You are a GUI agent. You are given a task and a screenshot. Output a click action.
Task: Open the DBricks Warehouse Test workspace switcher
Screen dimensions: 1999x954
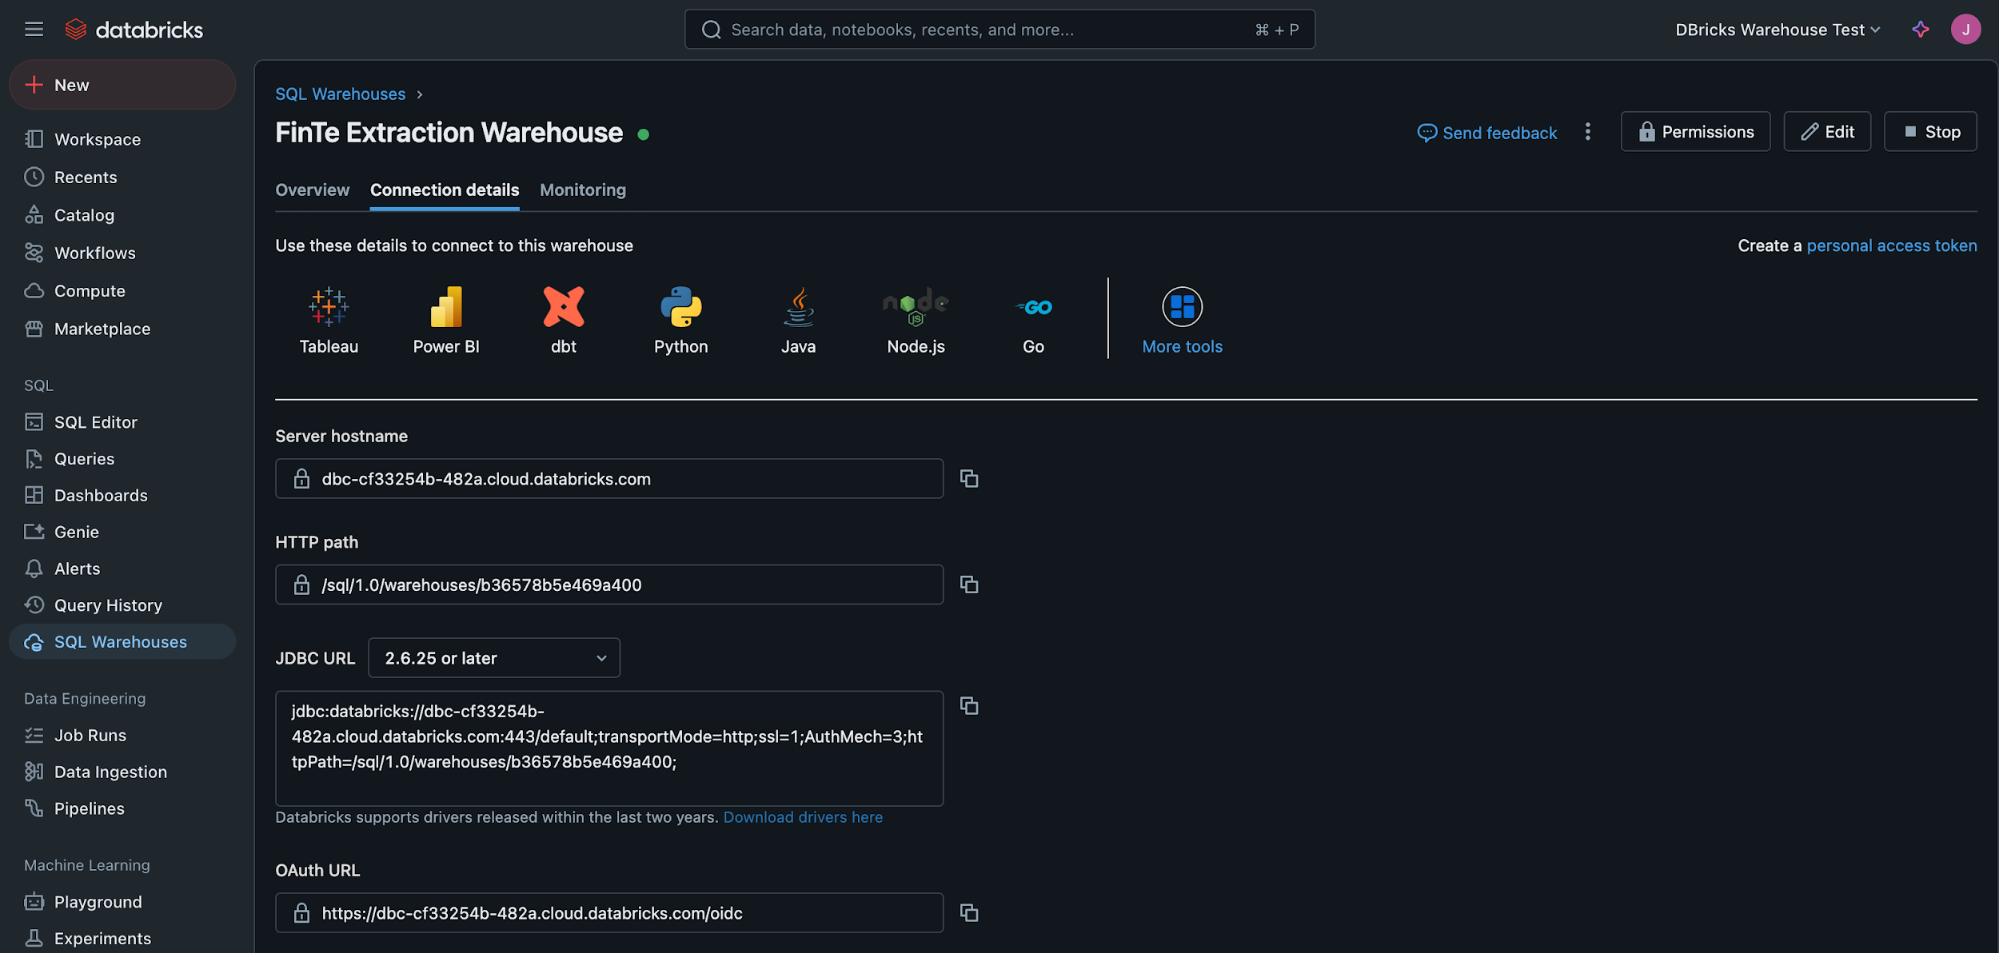coord(1778,30)
